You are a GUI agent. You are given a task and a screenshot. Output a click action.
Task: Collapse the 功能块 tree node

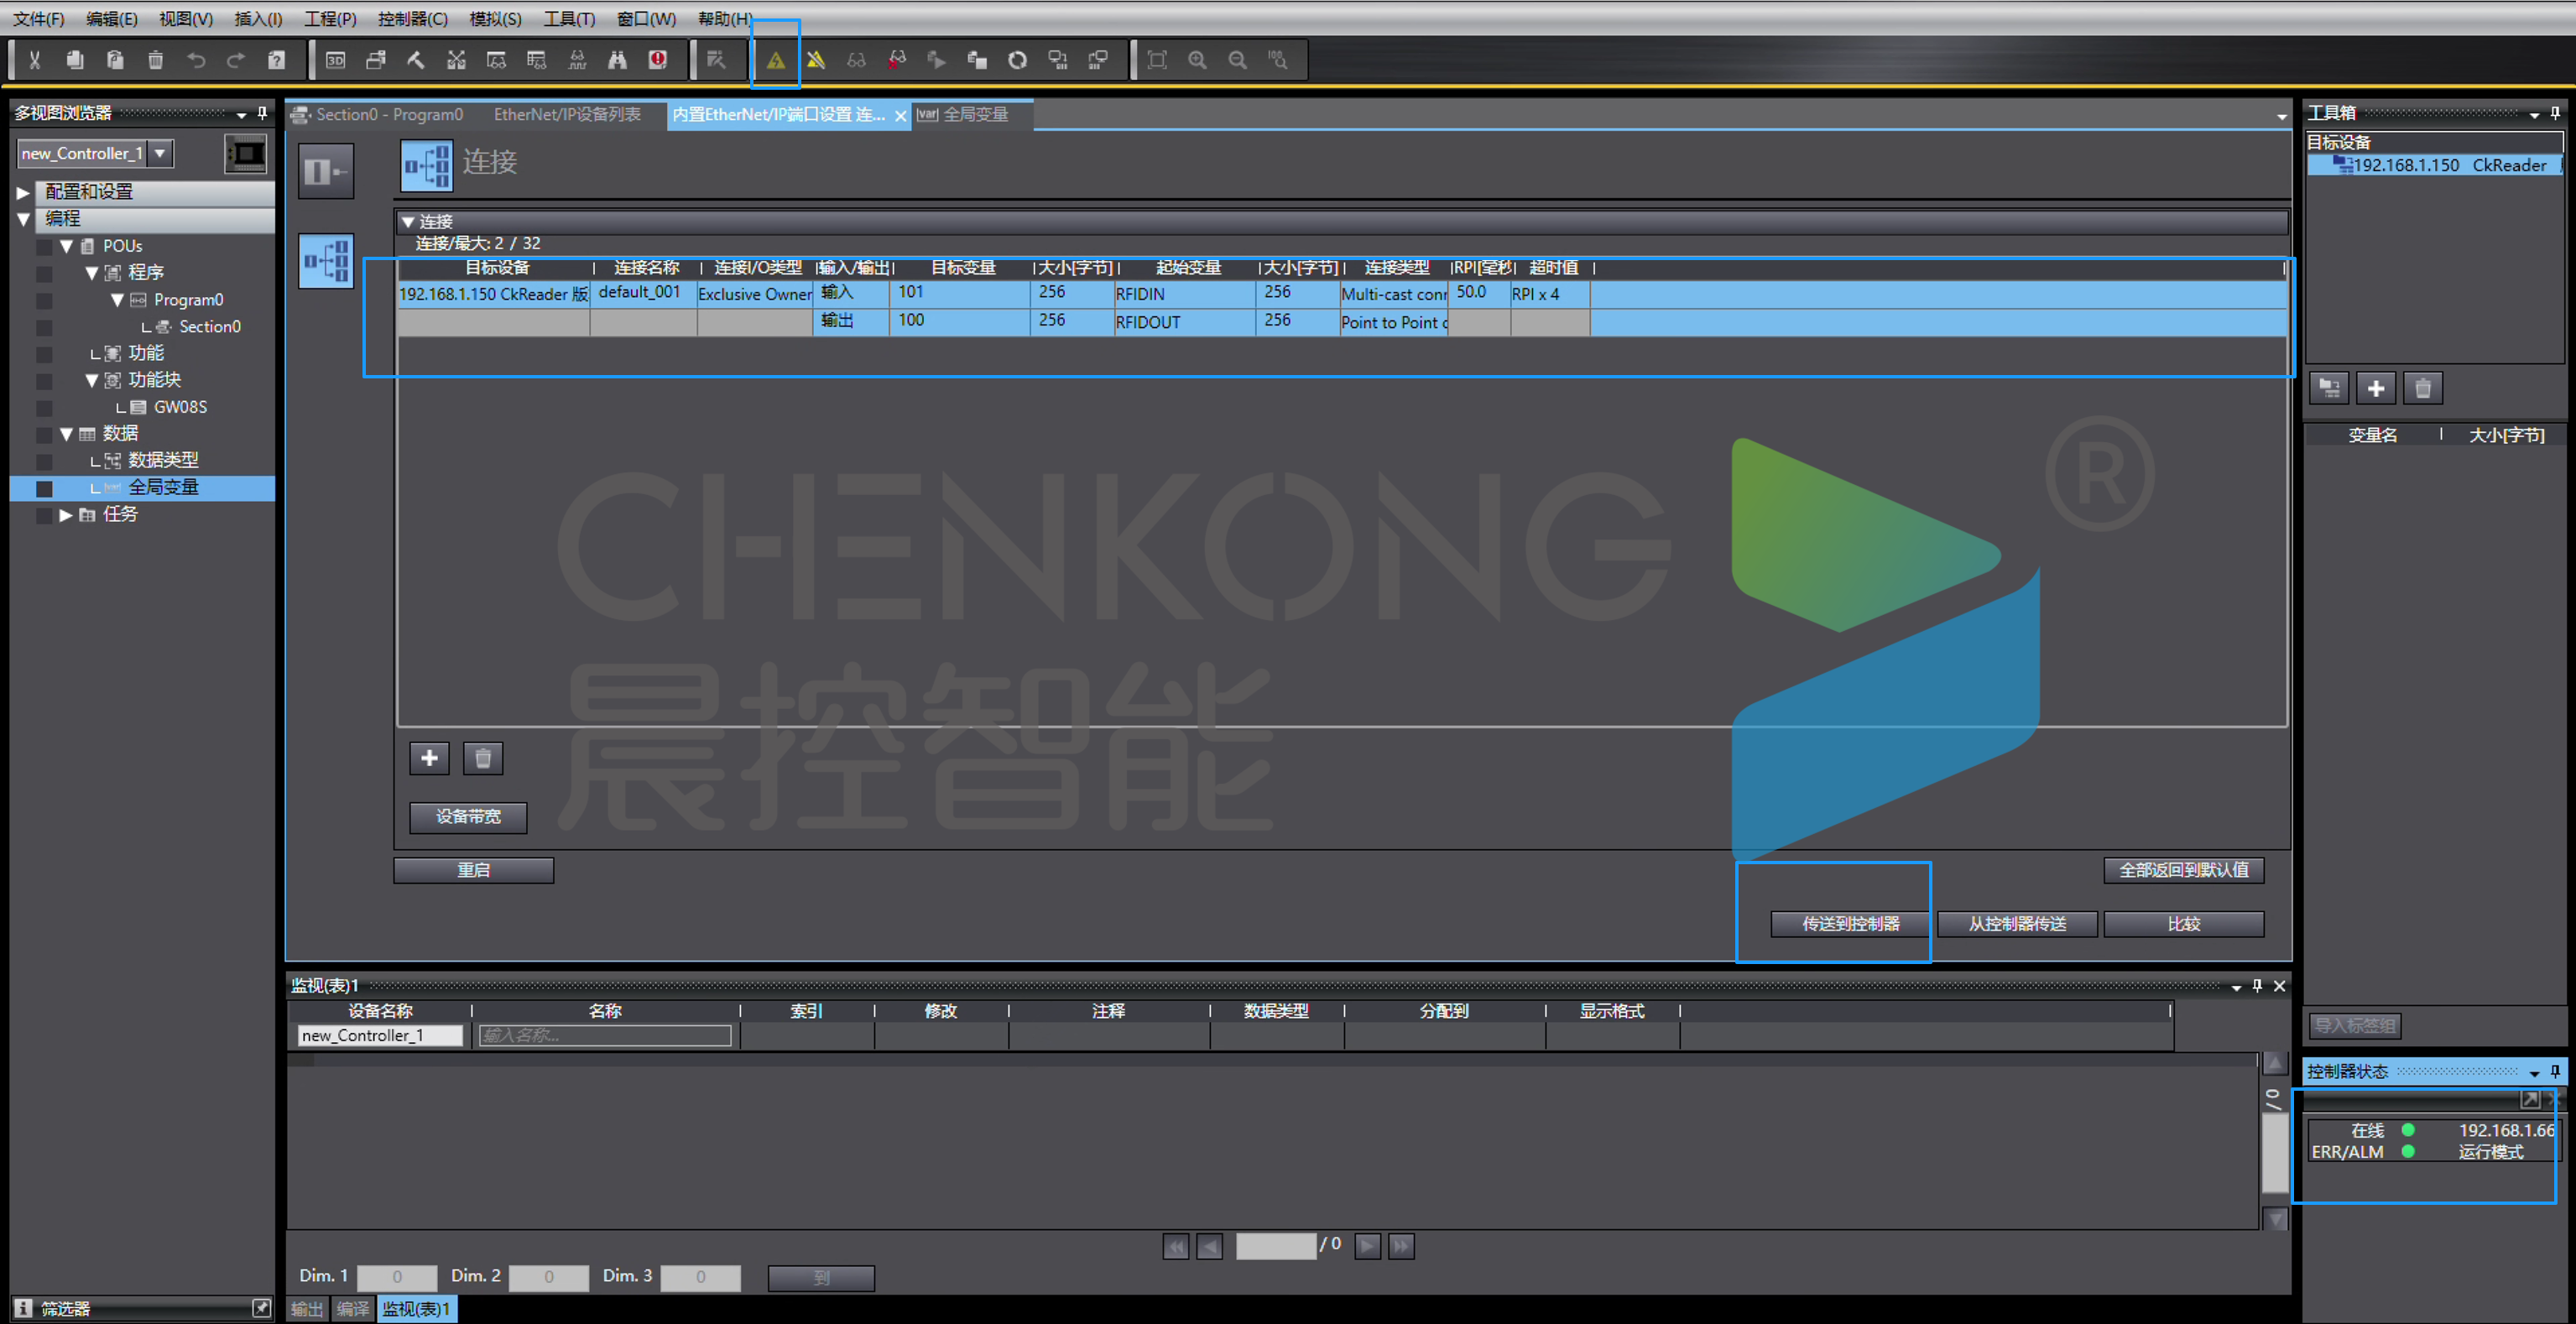tap(91, 380)
